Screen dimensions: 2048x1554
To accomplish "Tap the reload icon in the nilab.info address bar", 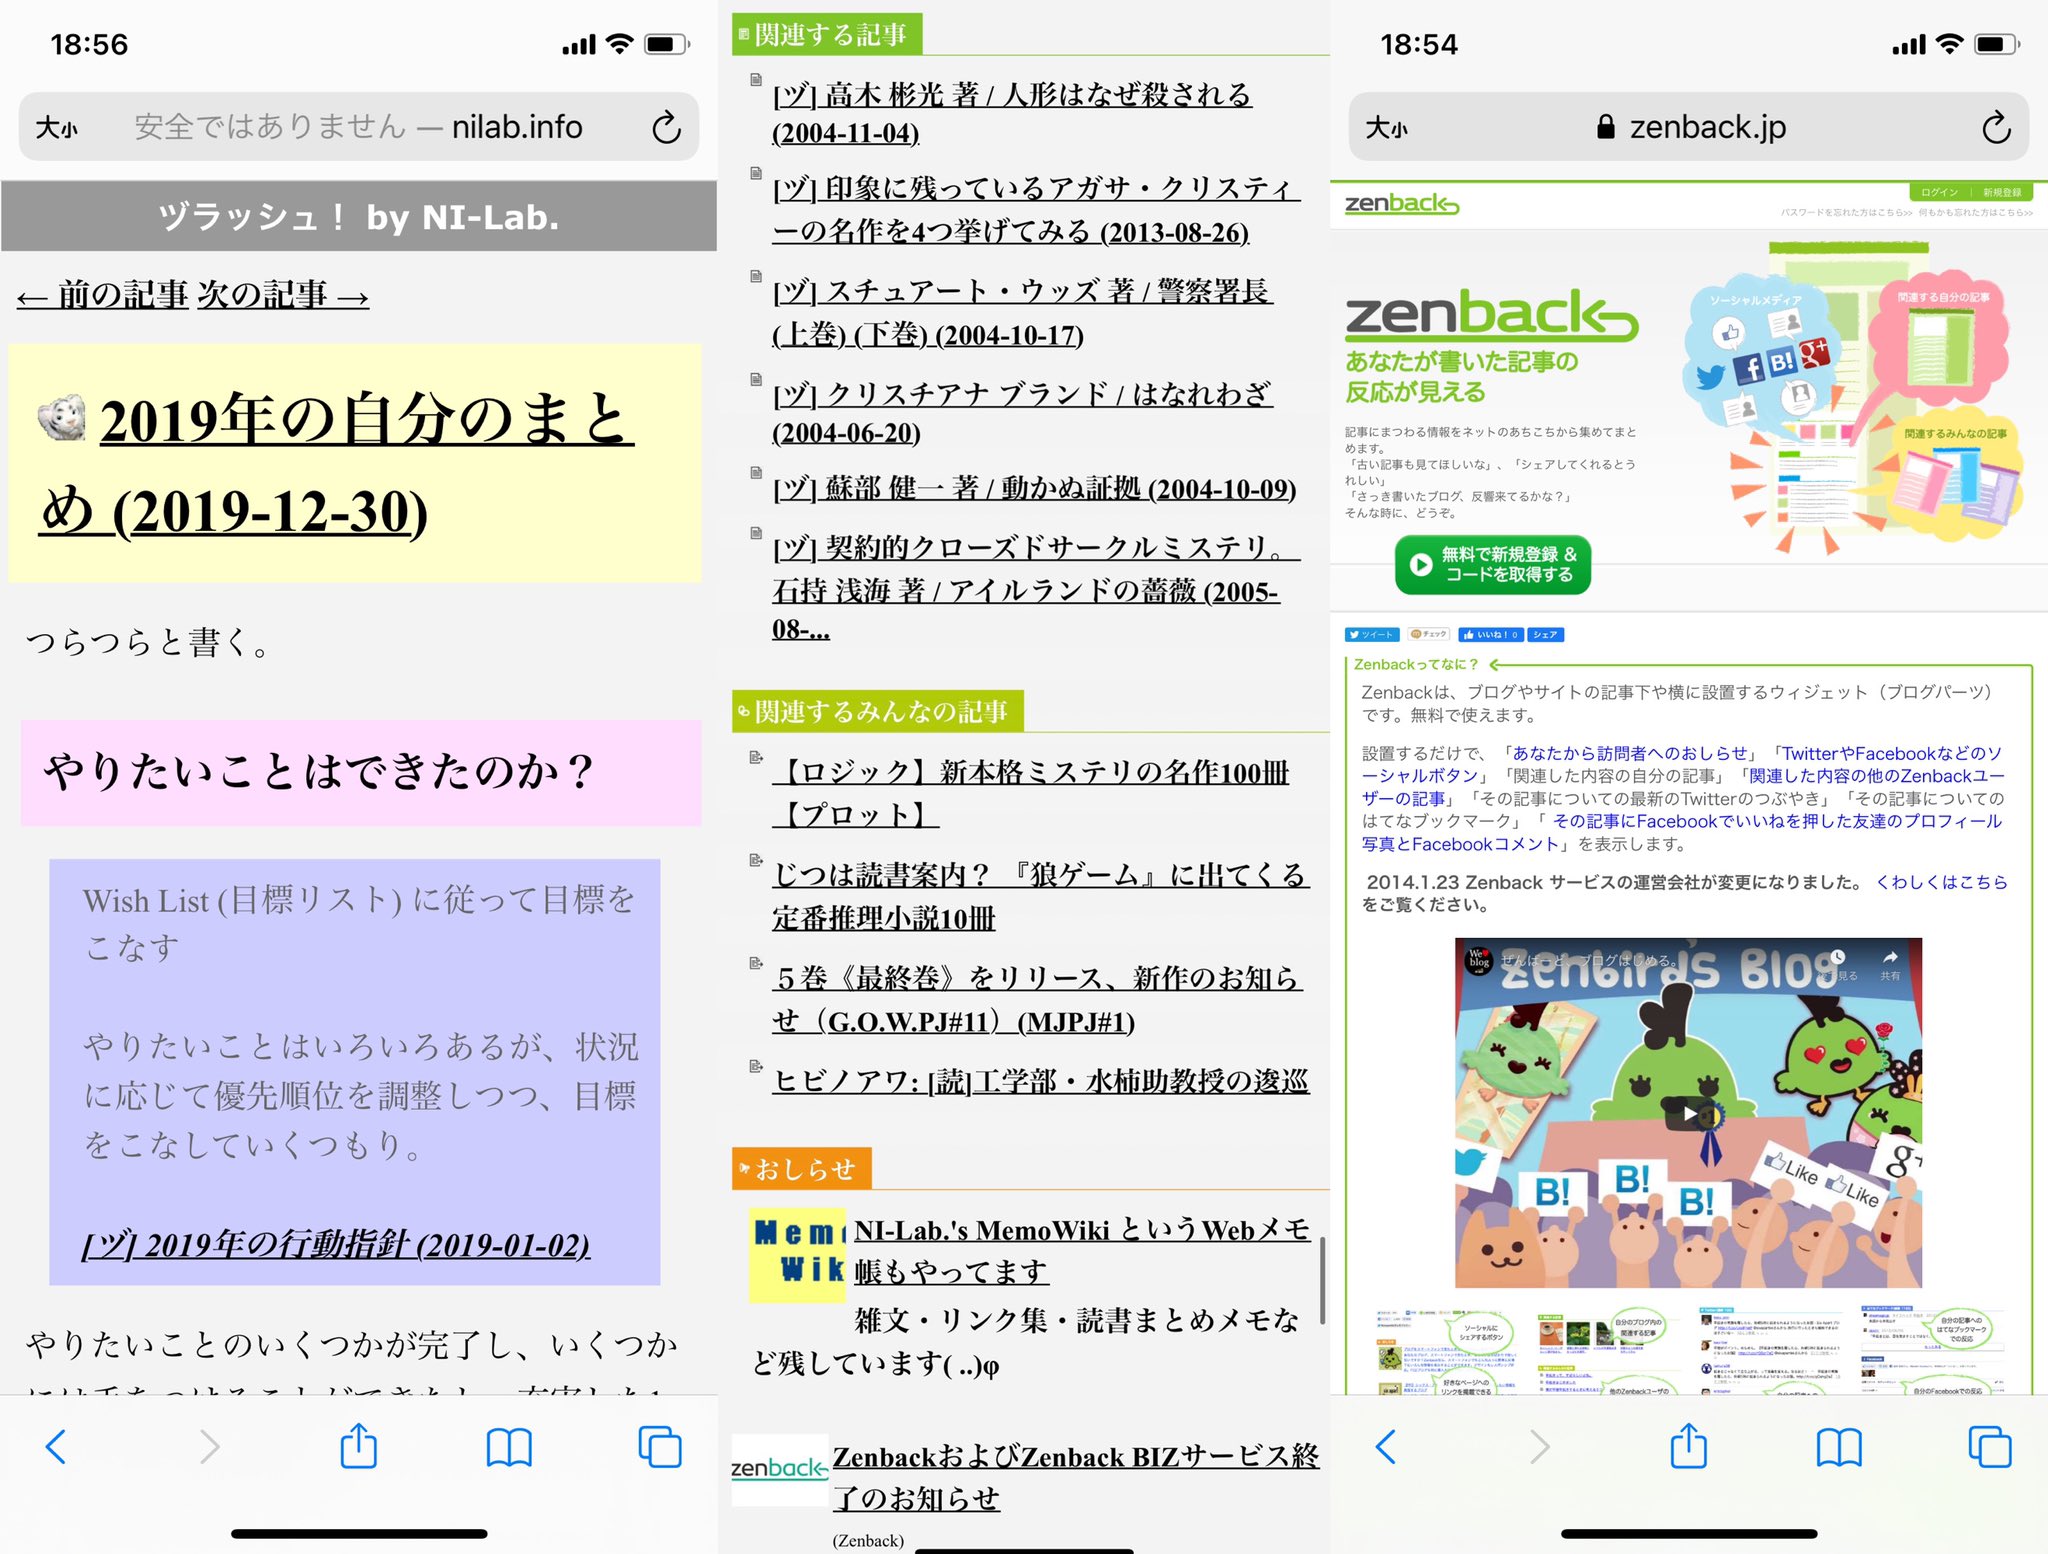I will [666, 128].
